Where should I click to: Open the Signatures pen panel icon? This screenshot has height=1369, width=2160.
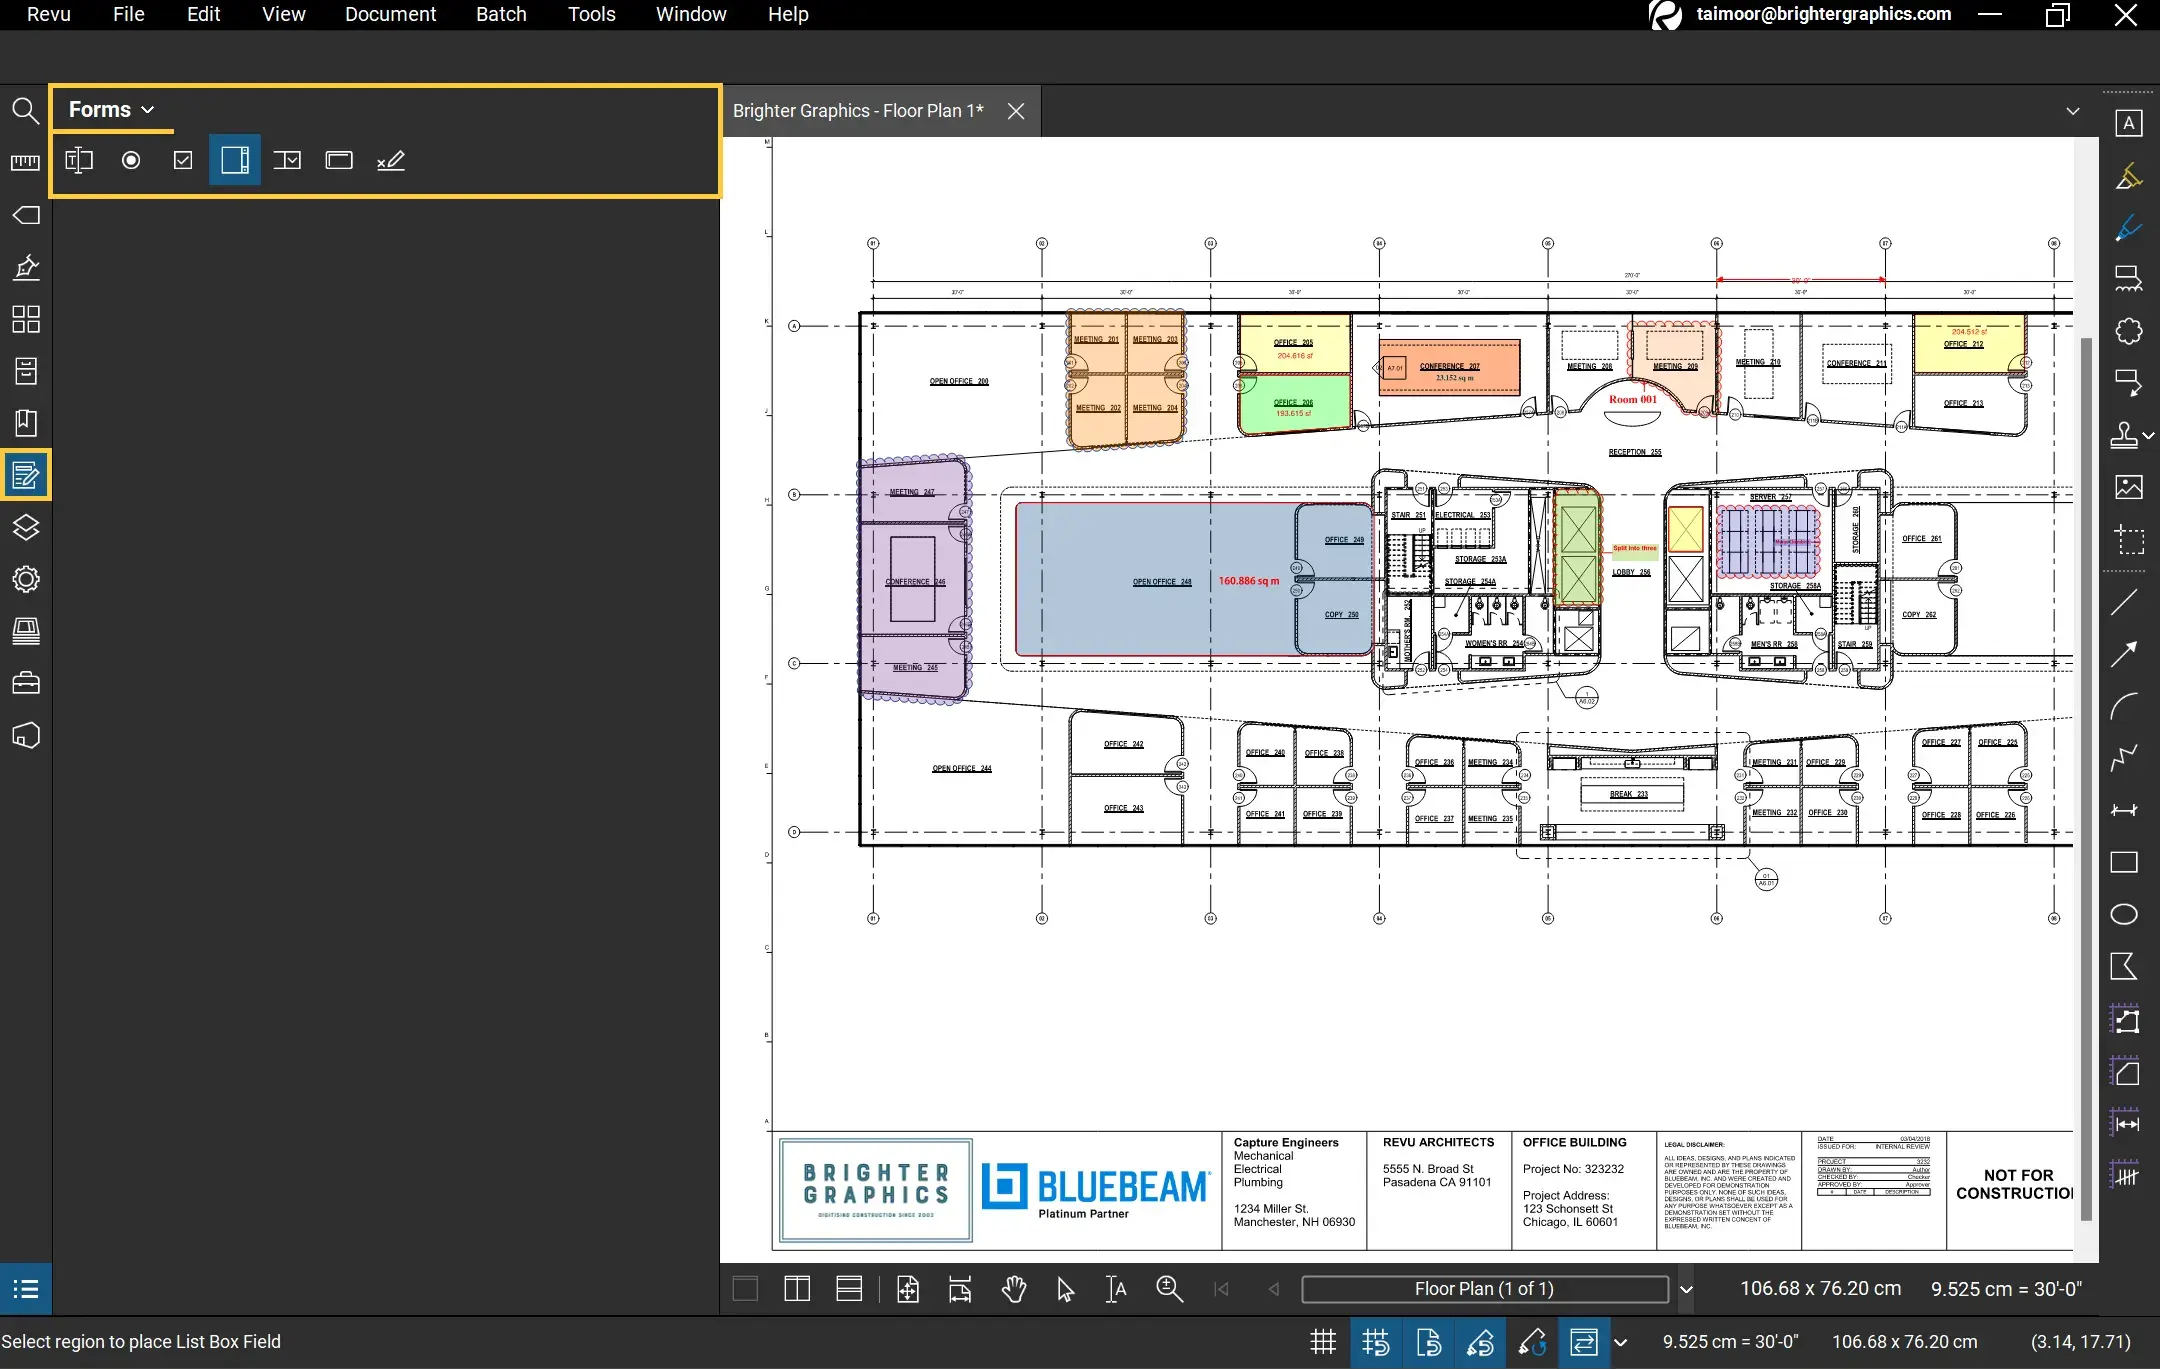[x=25, y=267]
